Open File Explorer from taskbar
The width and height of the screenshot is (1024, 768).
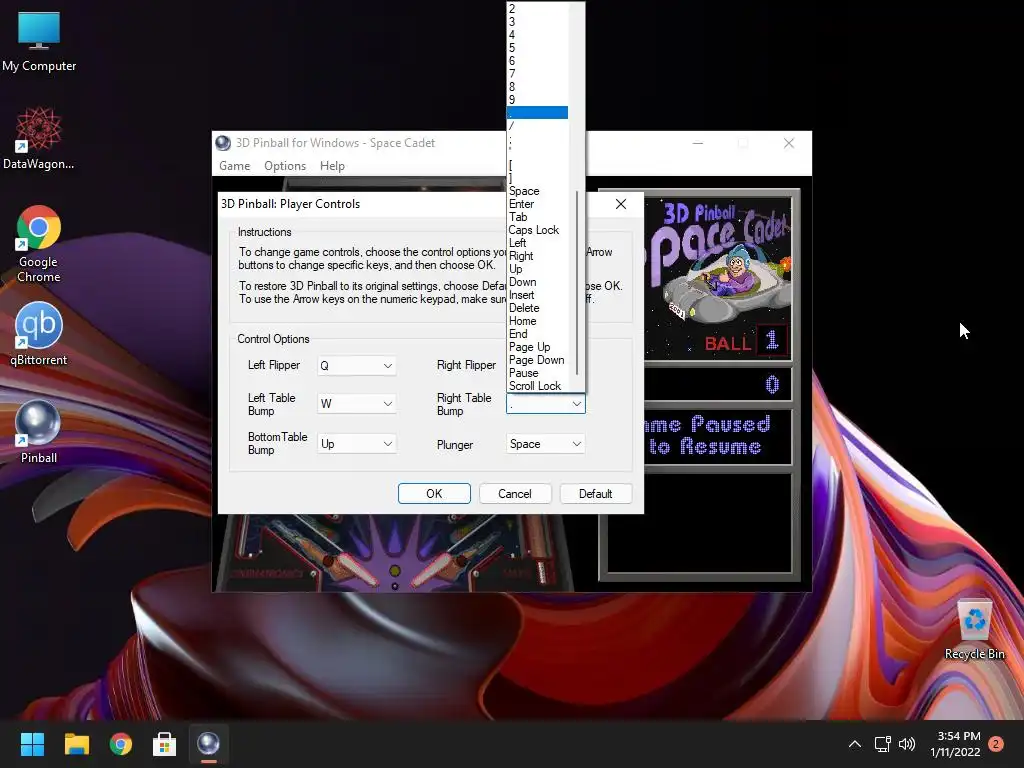tap(76, 744)
